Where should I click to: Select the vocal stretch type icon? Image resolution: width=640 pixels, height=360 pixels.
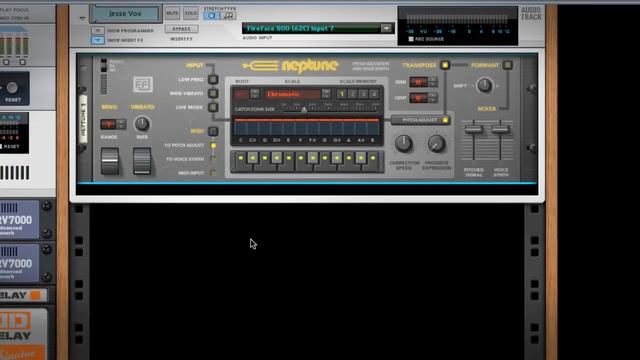pos(212,16)
